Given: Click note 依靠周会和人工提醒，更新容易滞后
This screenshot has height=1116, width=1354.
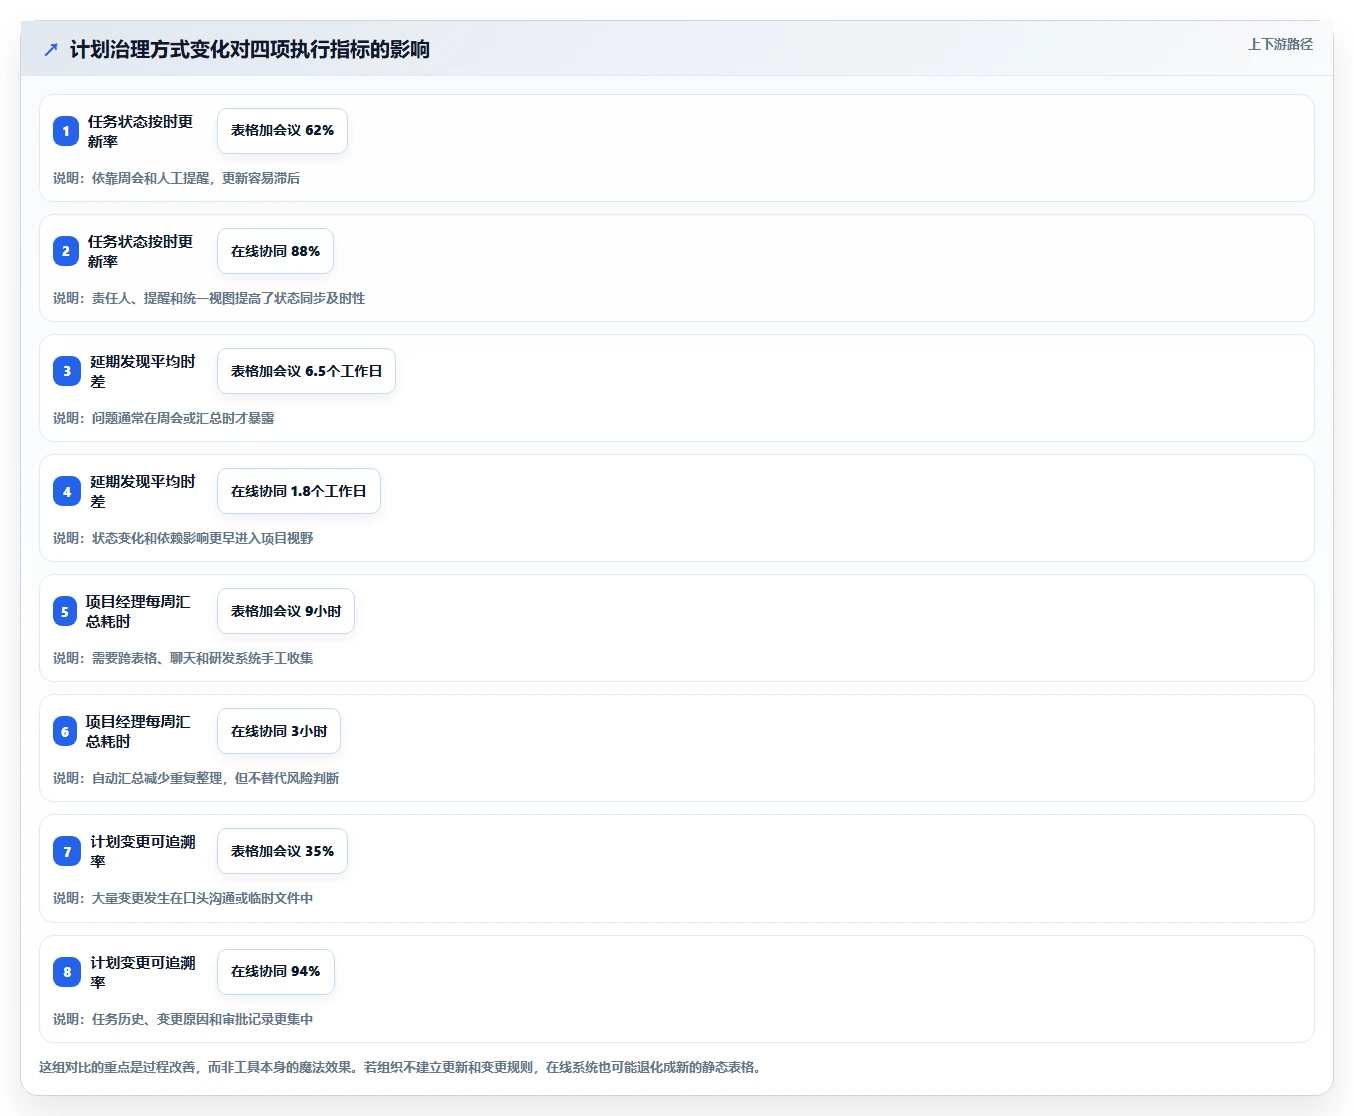Looking at the screenshot, I should [196, 178].
